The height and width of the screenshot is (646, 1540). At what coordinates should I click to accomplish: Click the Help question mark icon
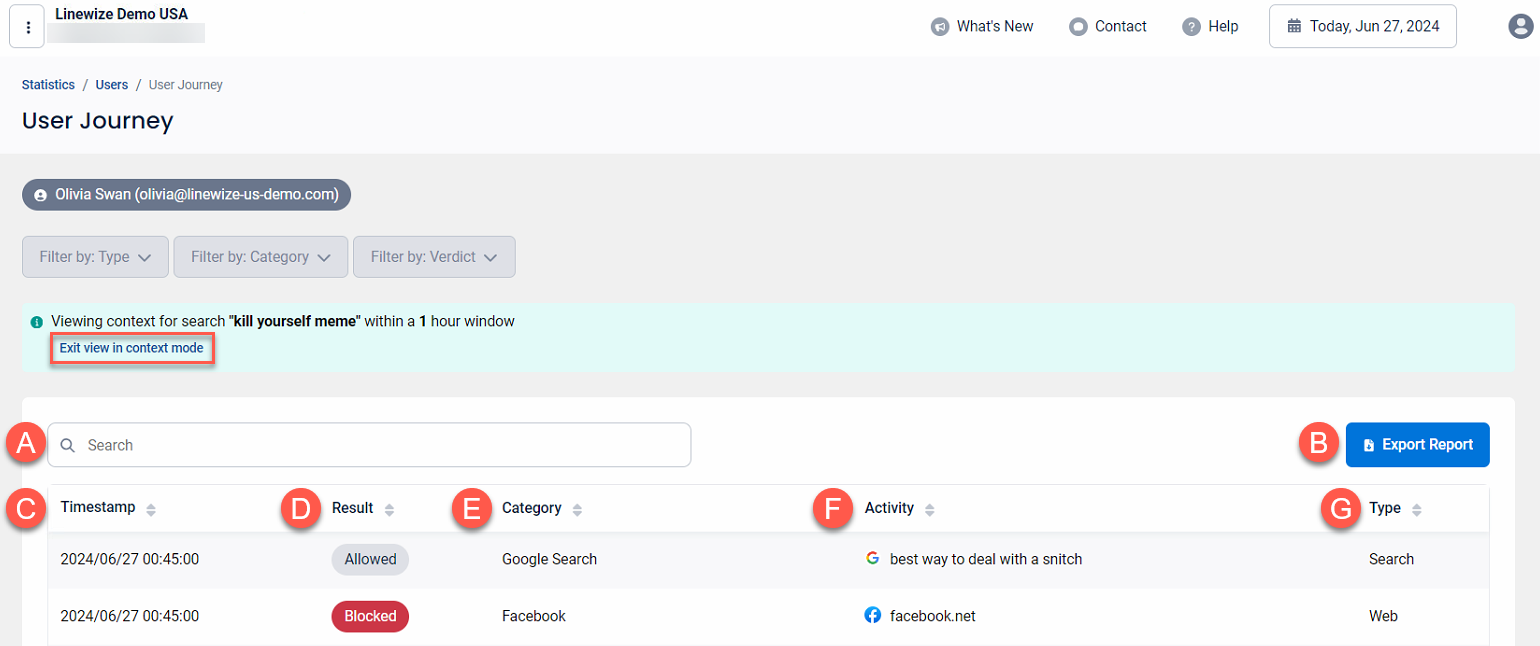(x=1190, y=26)
